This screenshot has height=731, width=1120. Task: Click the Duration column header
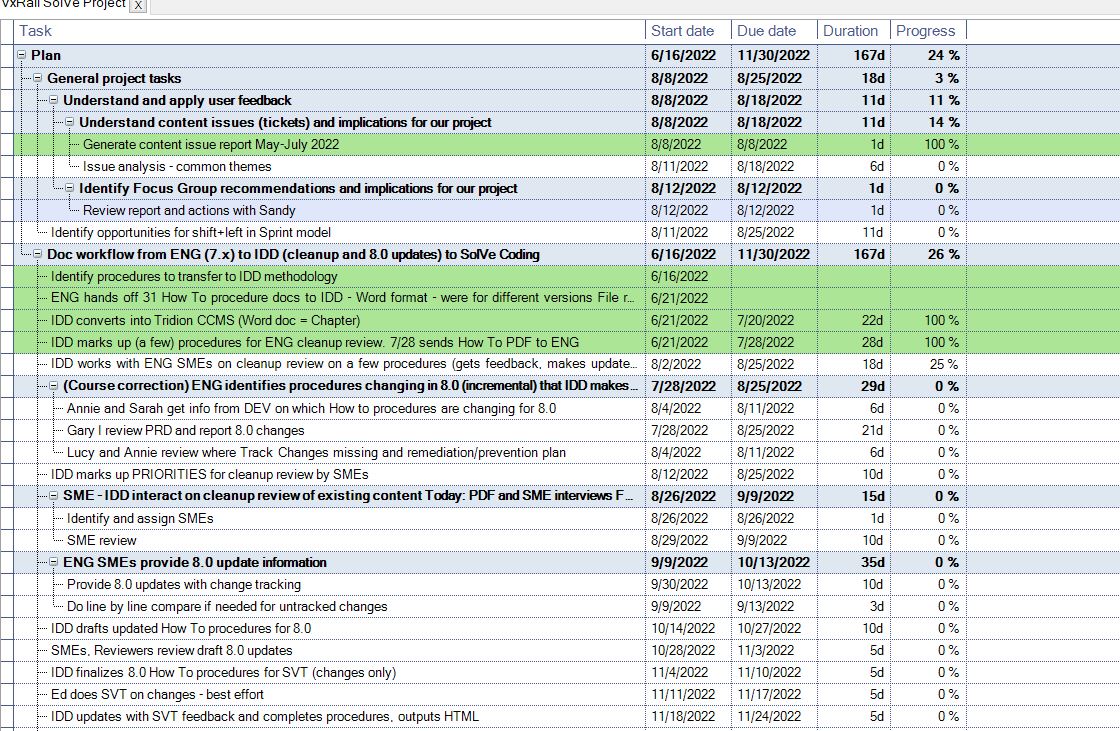click(850, 31)
